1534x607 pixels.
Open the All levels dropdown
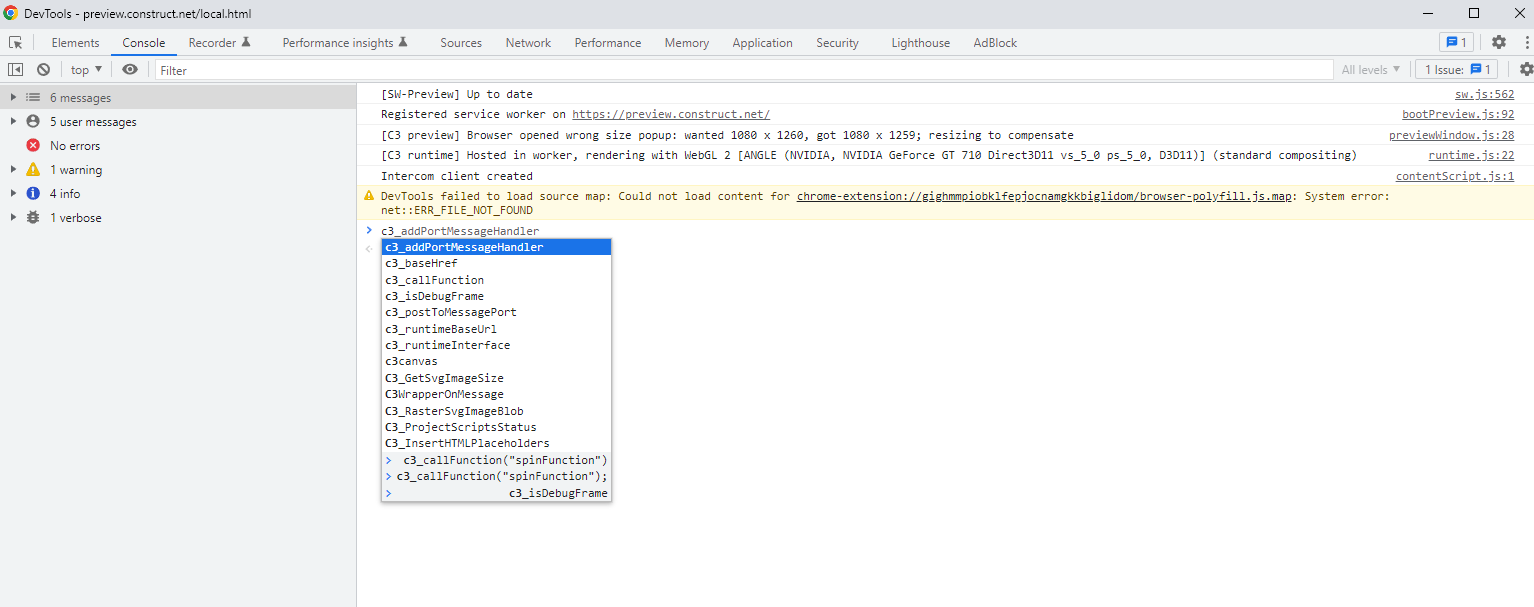click(1369, 68)
